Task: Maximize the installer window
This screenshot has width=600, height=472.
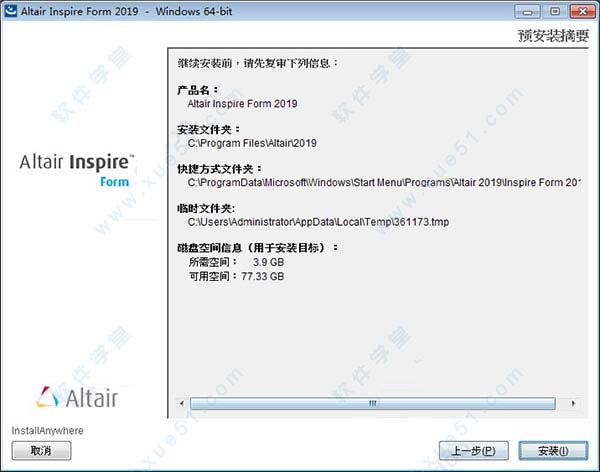Action: (555, 11)
